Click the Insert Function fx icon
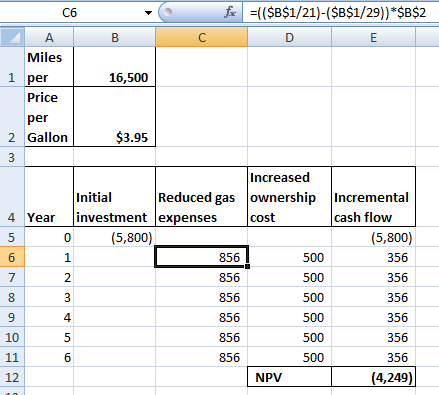This screenshot has width=439, height=395. pos(230,13)
